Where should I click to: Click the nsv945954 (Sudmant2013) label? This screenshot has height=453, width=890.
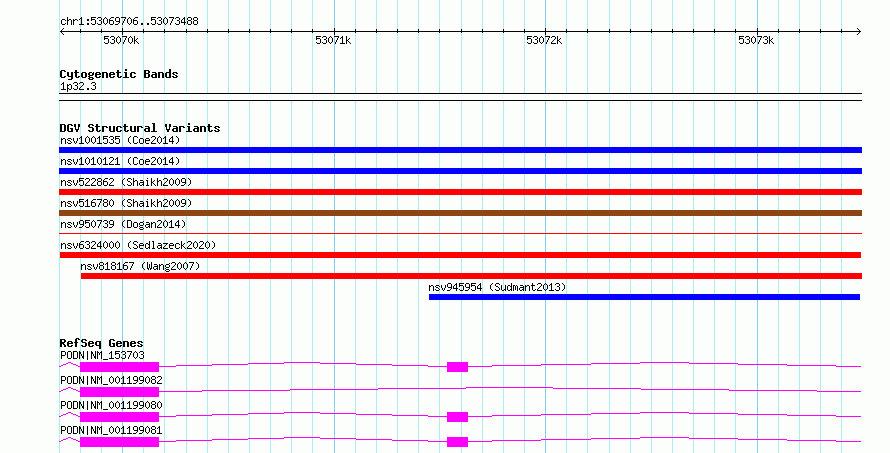497,287
